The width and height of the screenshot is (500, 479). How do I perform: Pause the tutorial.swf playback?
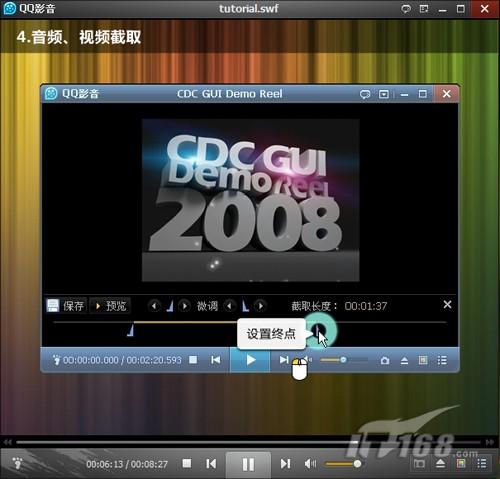pyautogui.click(x=248, y=464)
